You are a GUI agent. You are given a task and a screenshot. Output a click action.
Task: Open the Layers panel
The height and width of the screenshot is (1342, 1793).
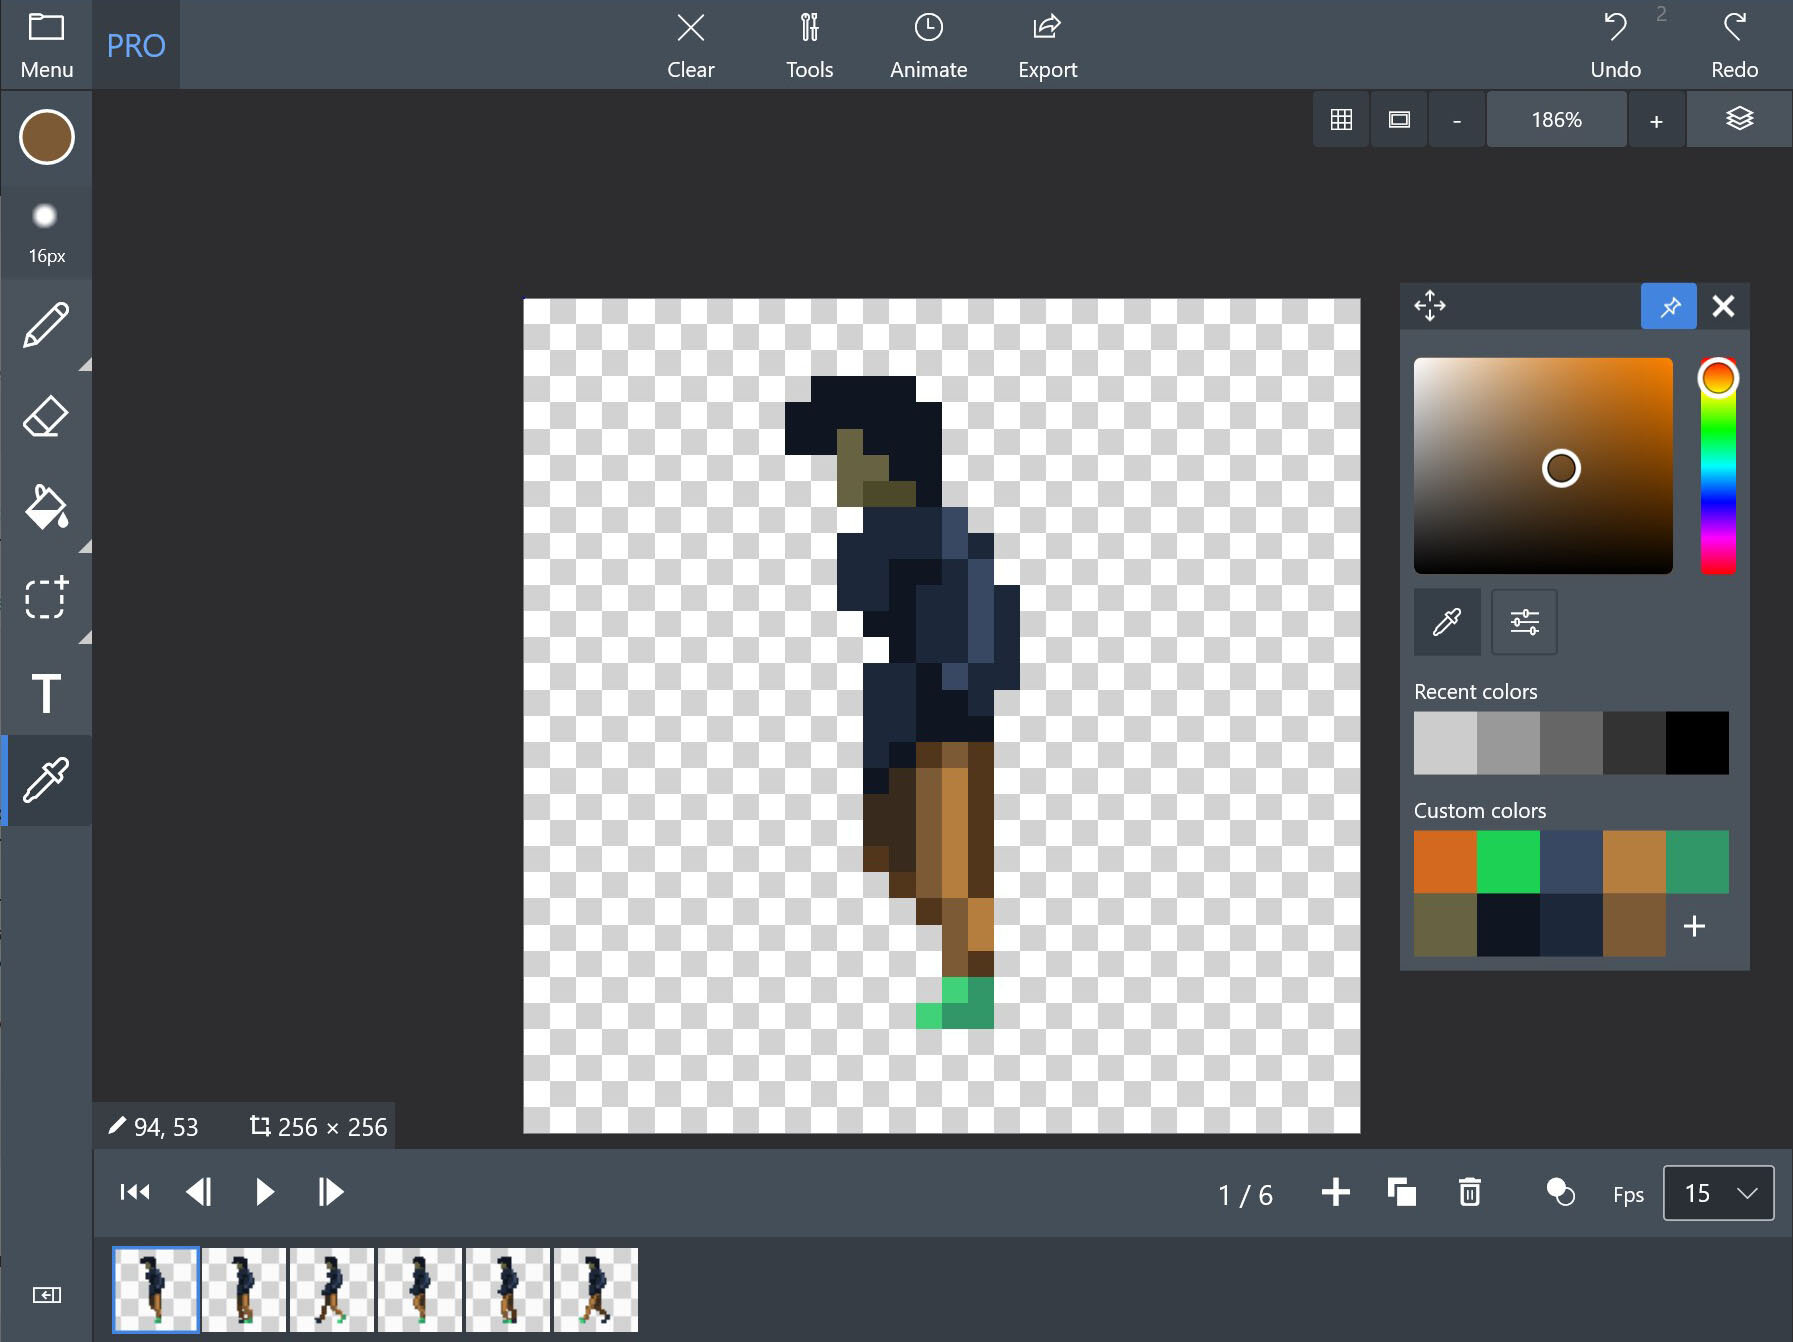coord(1739,120)
